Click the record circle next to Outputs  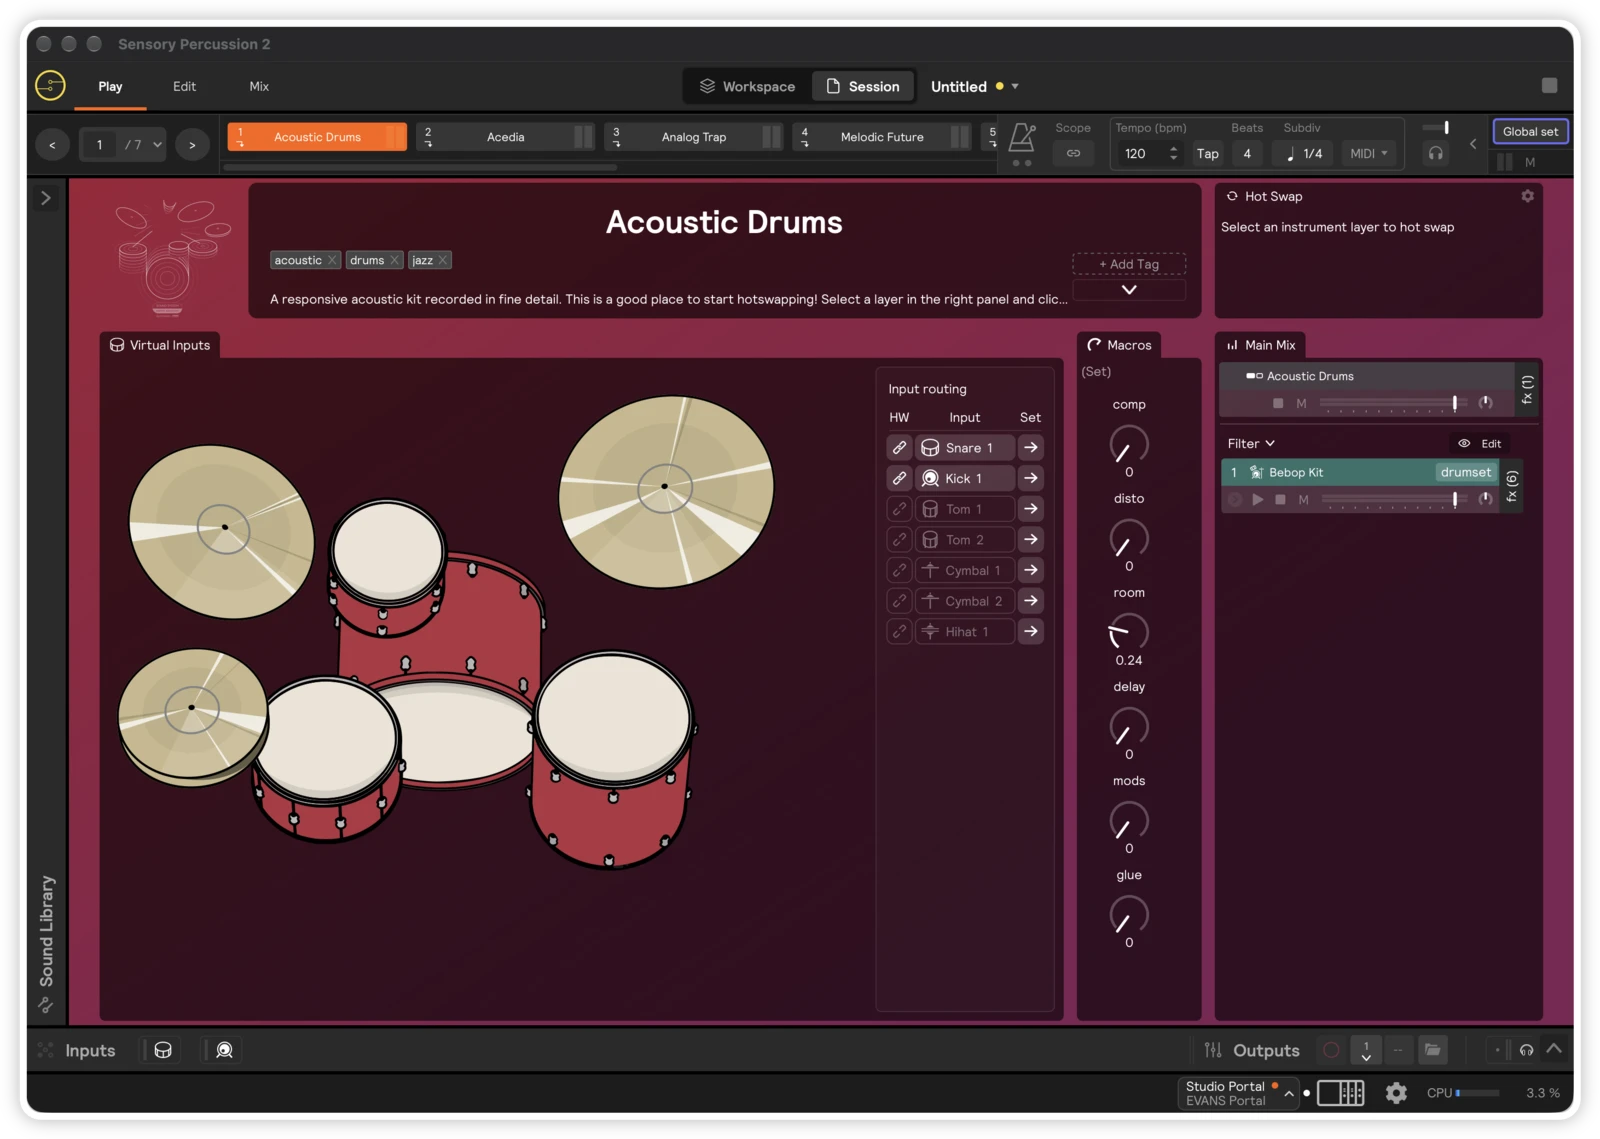pyautogui.click(x=1331, y=1050)
